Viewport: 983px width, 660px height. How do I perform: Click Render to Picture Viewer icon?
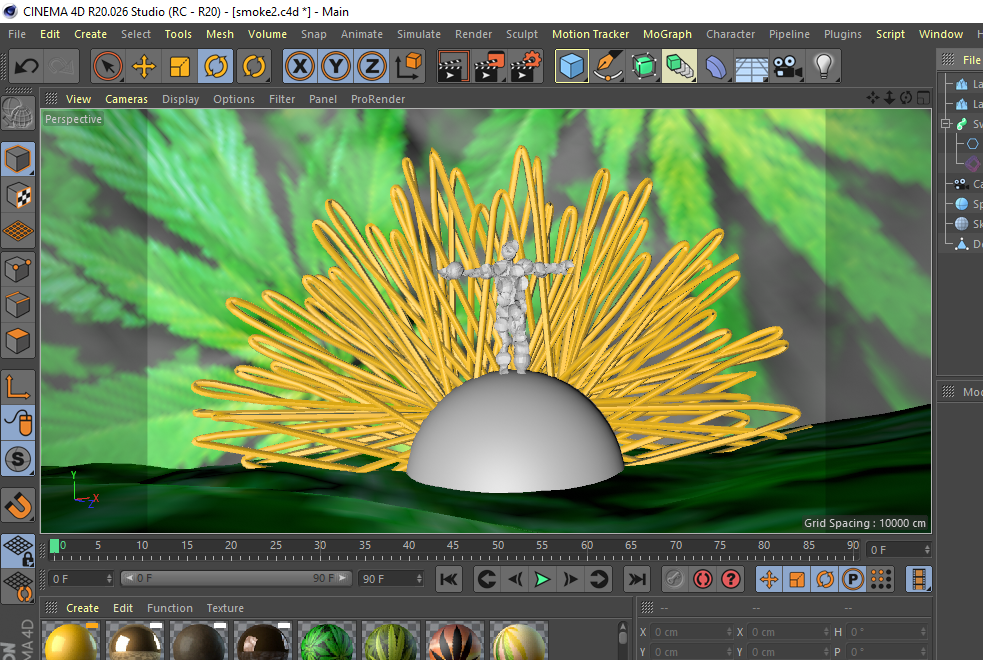coord(490,66)
